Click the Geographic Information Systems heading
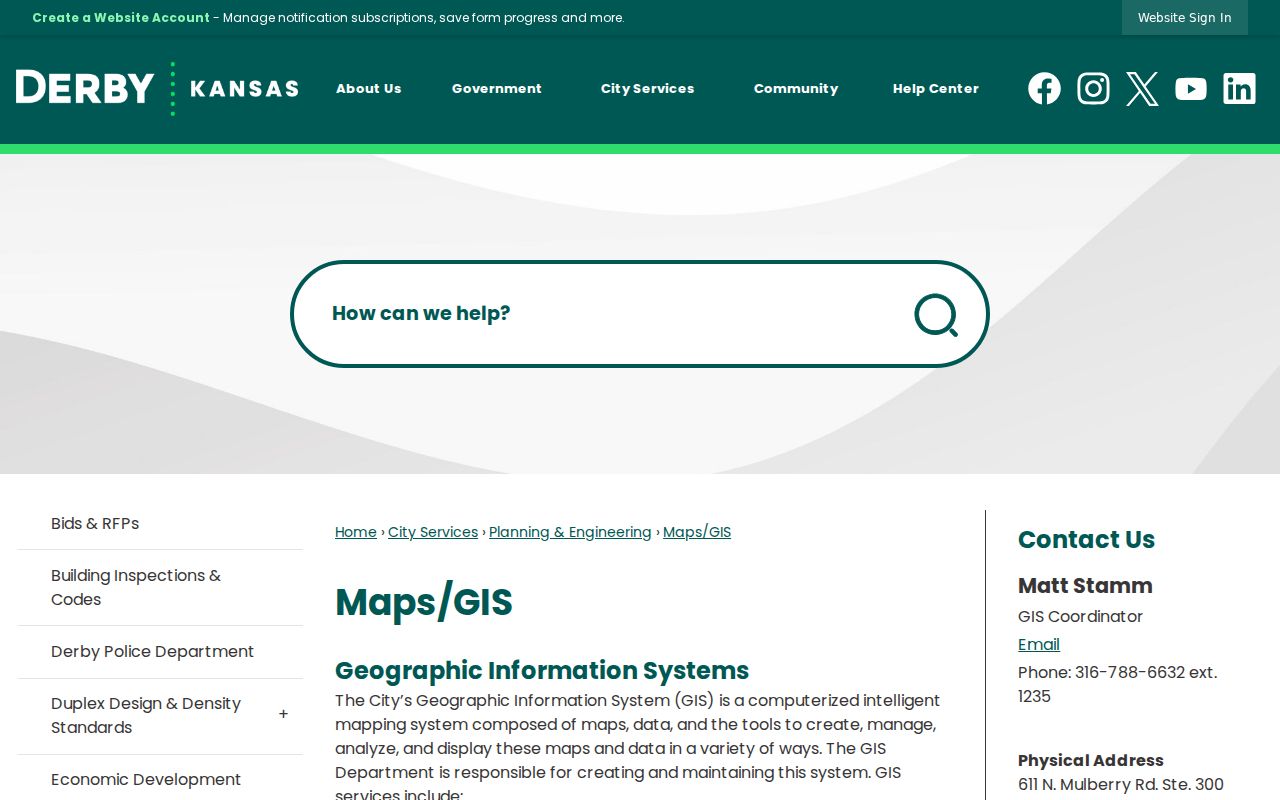 tap(542, 670)
